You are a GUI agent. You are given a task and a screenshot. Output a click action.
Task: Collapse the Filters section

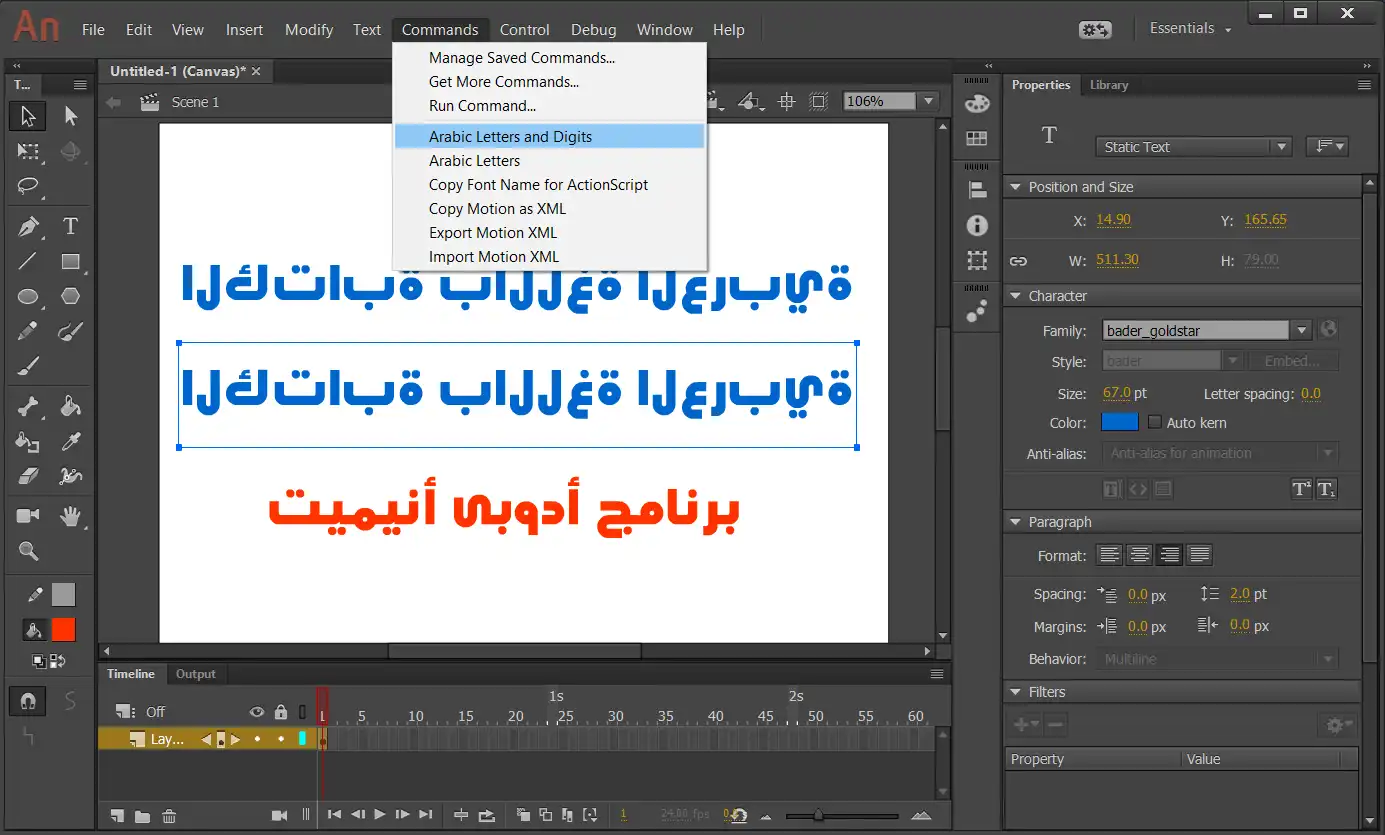[x=1016, y=692]
